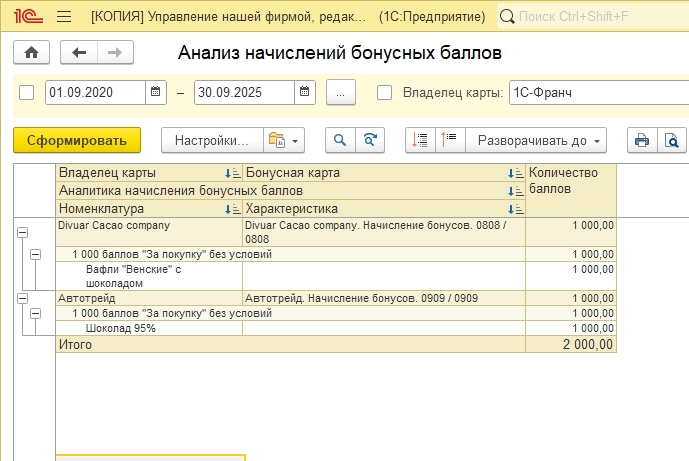Click the Сформировать button
The image size is (689, 461).
point(77,140)
